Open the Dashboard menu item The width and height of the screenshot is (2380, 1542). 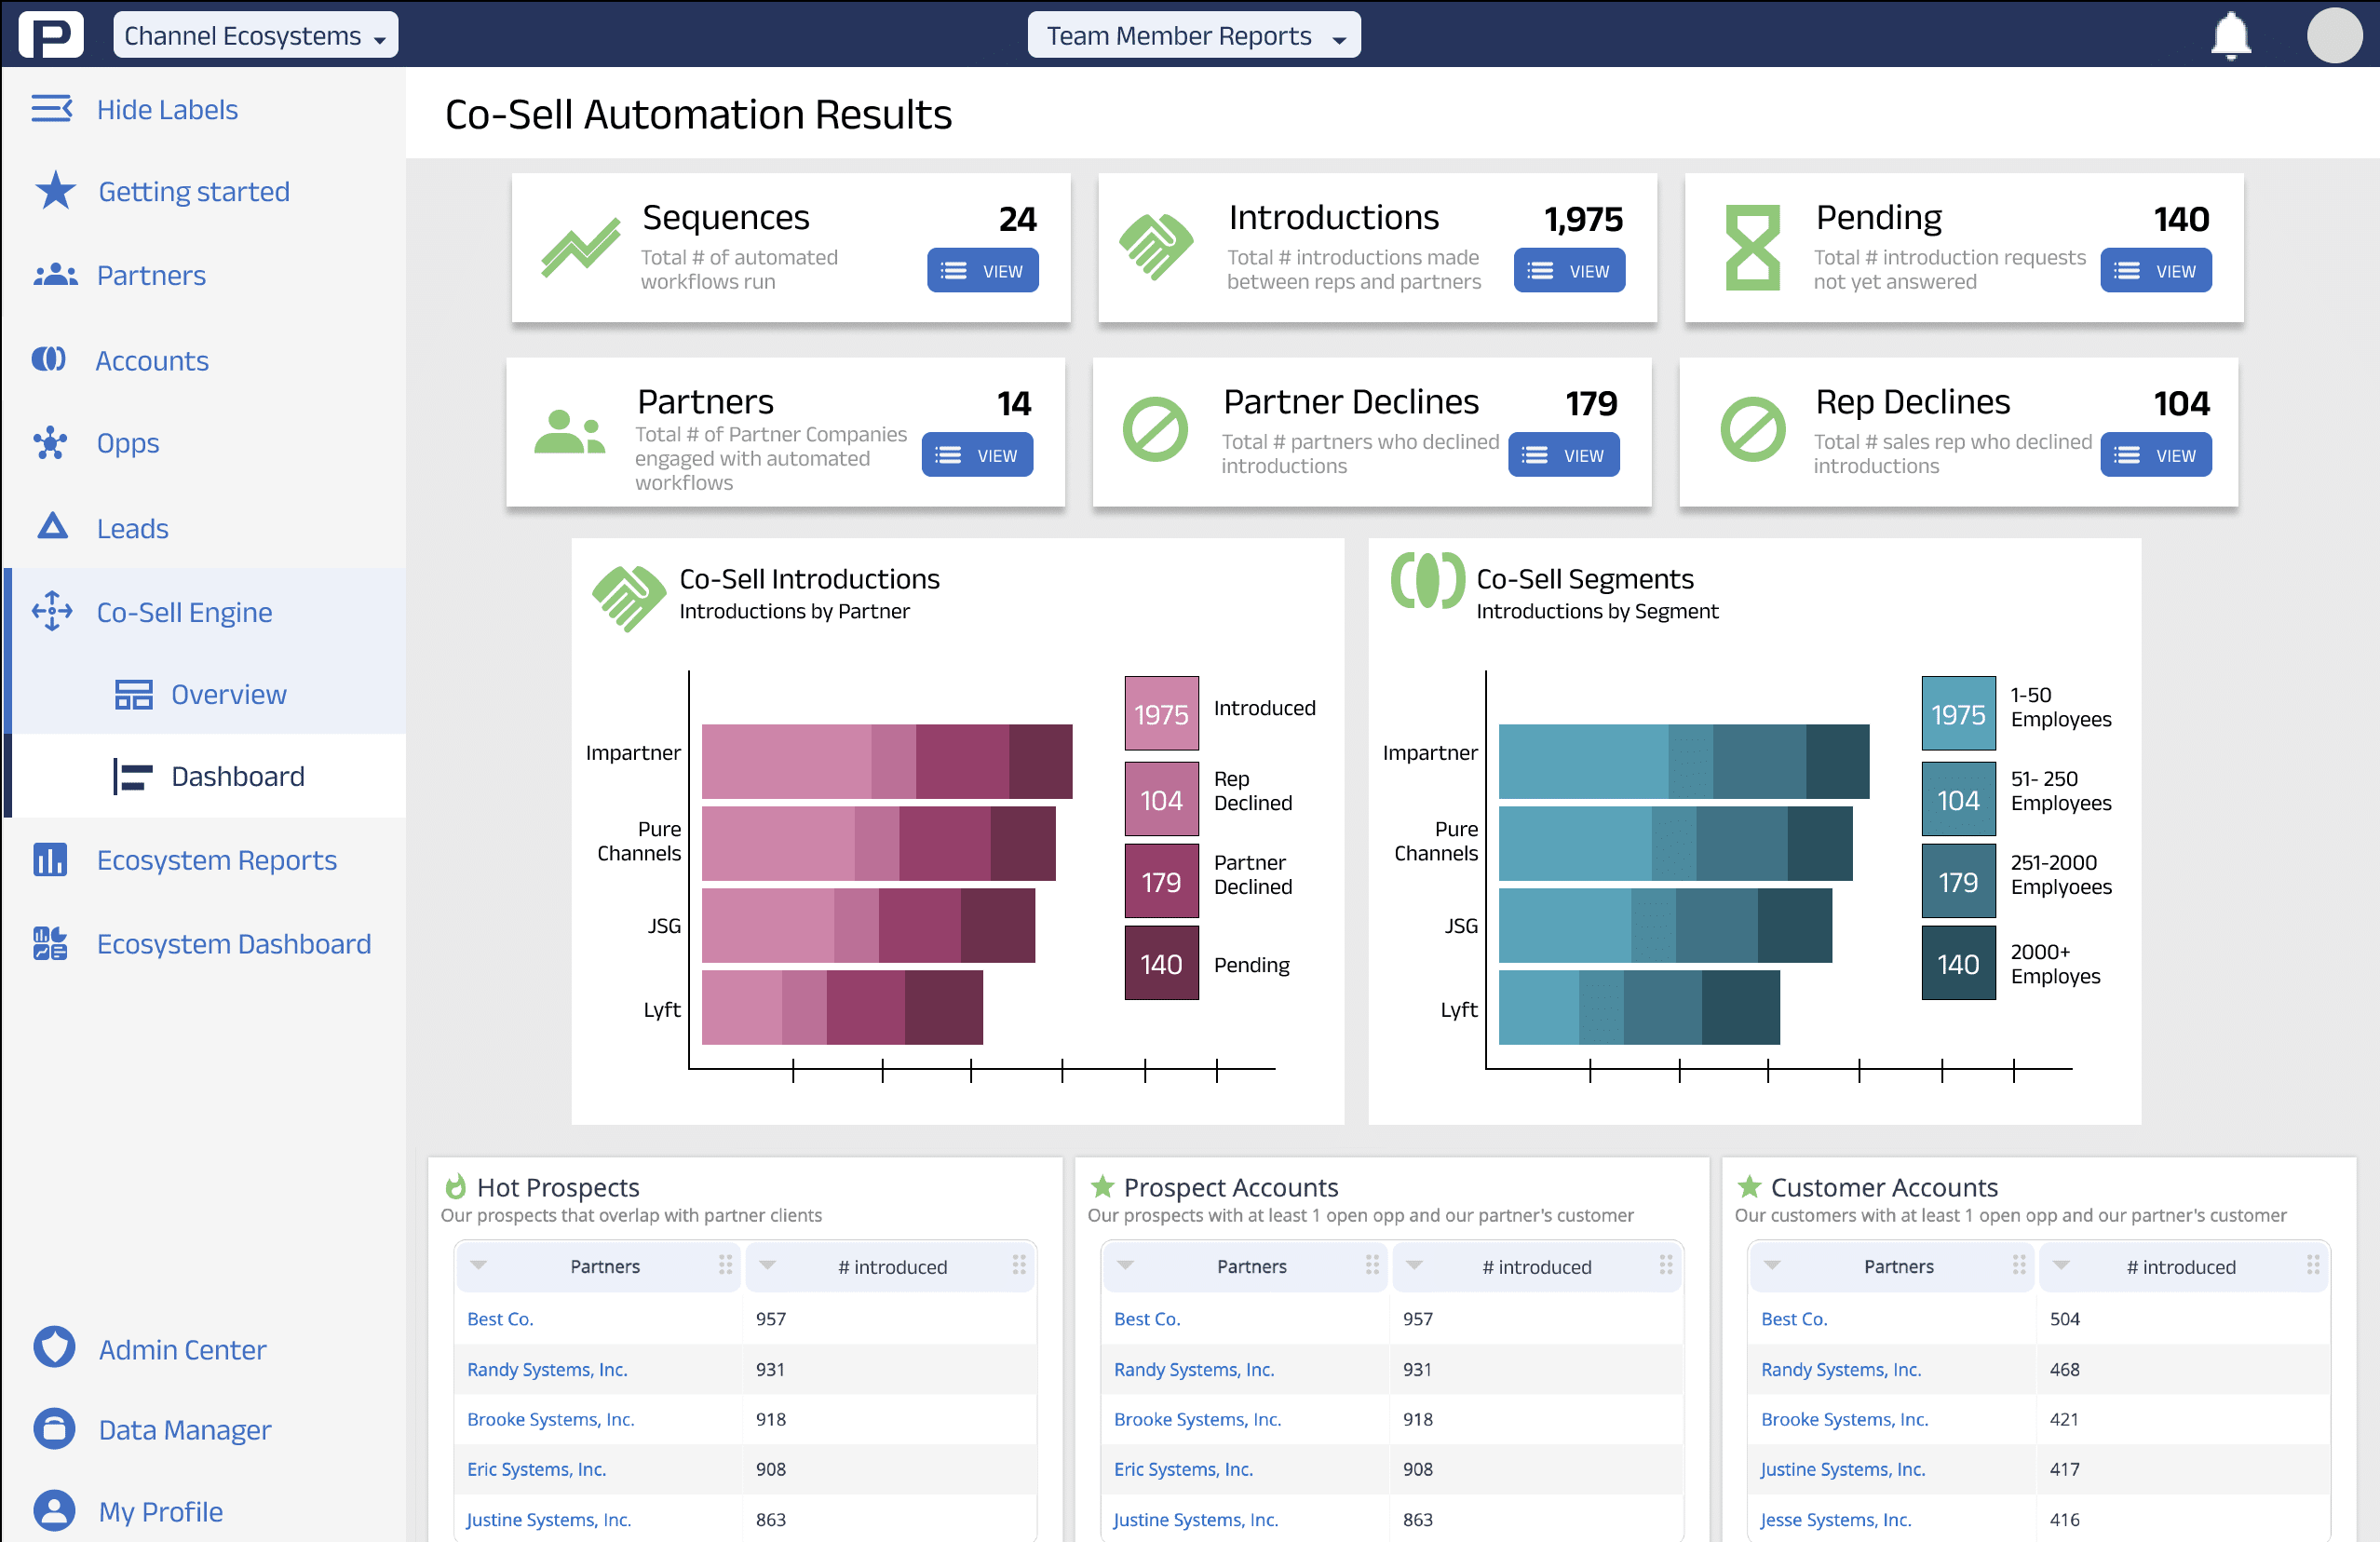pyautogui.click(x=237, y=776)
